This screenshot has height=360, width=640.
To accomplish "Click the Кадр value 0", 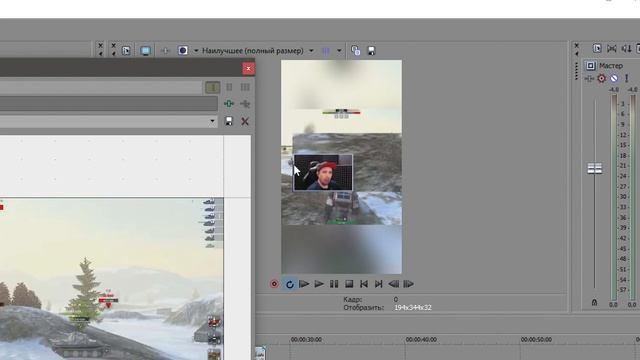I will [x=396, y=299].
